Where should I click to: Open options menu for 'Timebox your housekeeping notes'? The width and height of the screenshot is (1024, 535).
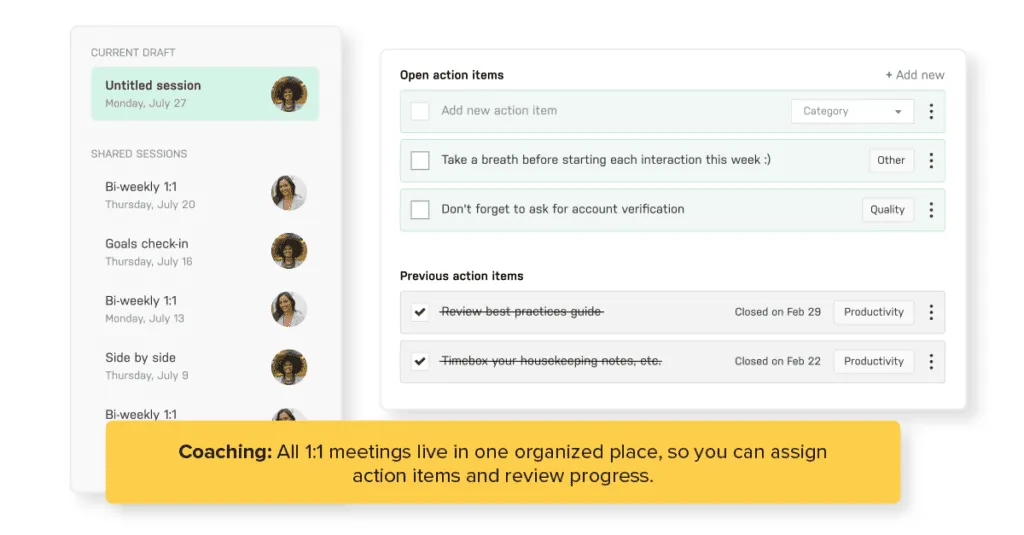930,361
